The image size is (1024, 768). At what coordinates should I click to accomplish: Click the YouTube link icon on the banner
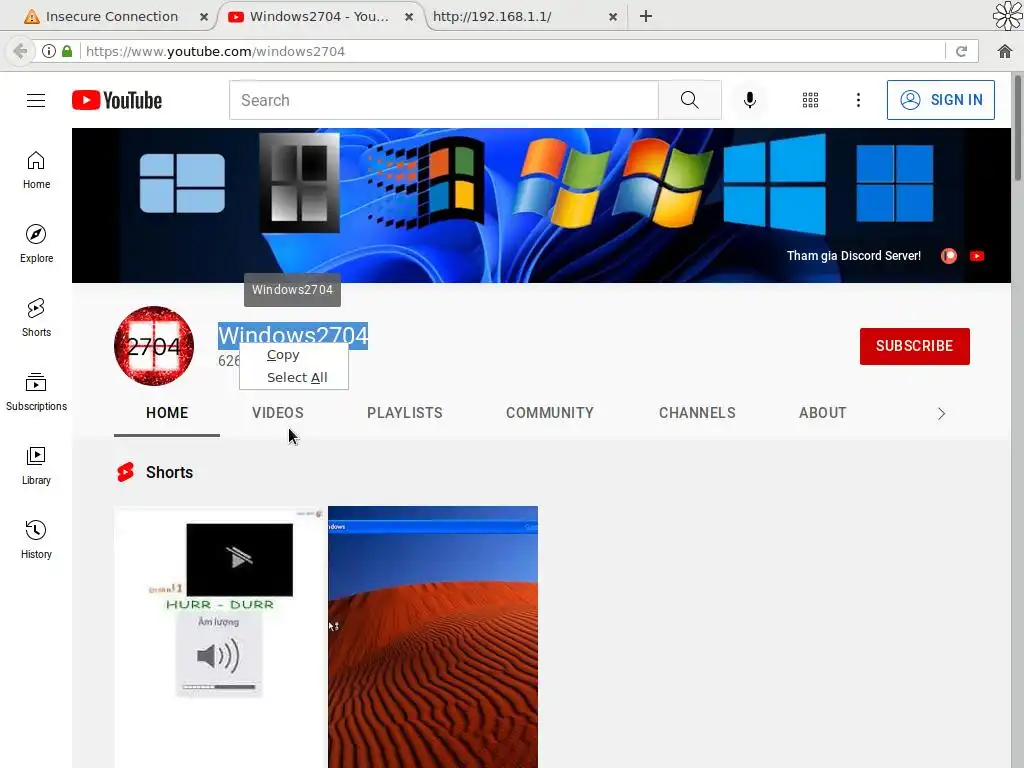click(x=977, y=256)
